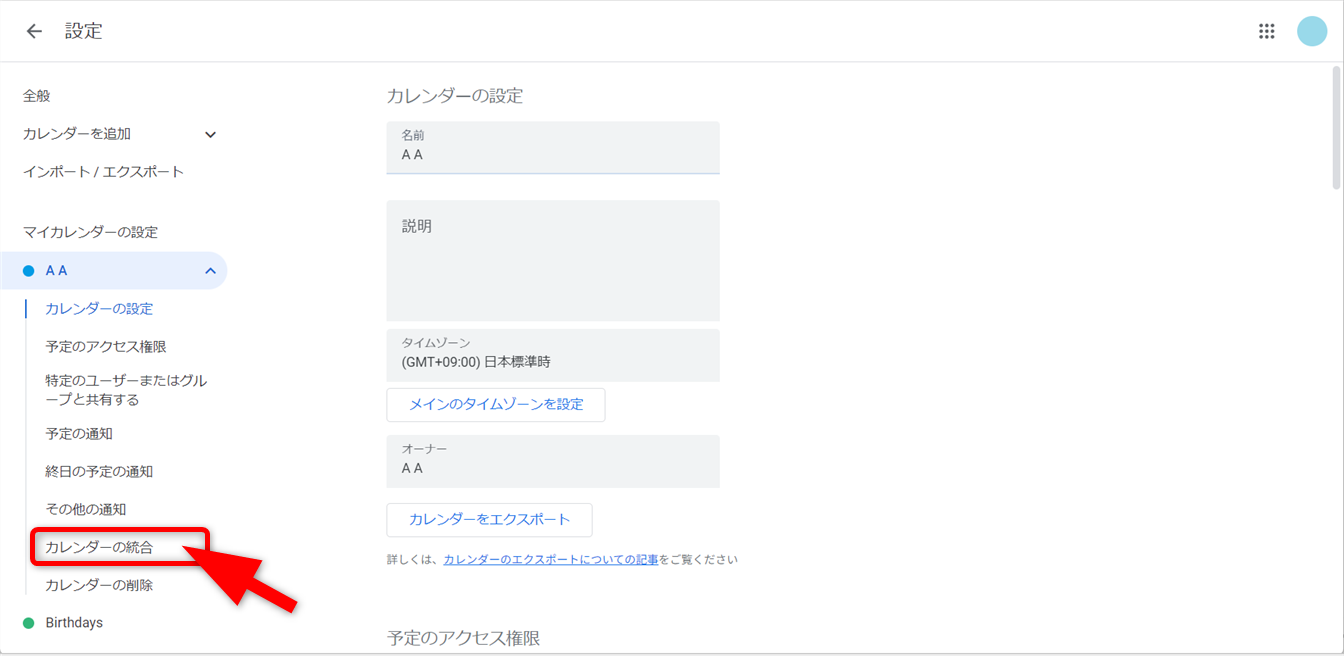The width and height of the screenshot is (1344, 656).
Task: Select カレンダーの設定 sidebar item
Action: [x=99, y=309]
